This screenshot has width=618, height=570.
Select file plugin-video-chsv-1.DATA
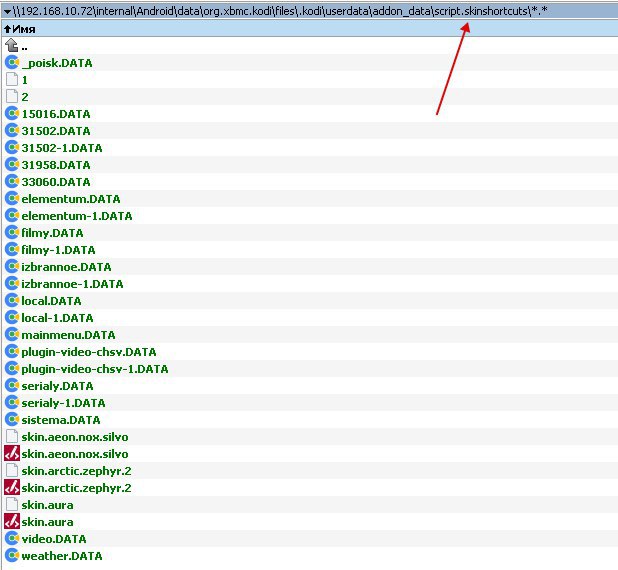pyautogui.click(x=95, y=369)
